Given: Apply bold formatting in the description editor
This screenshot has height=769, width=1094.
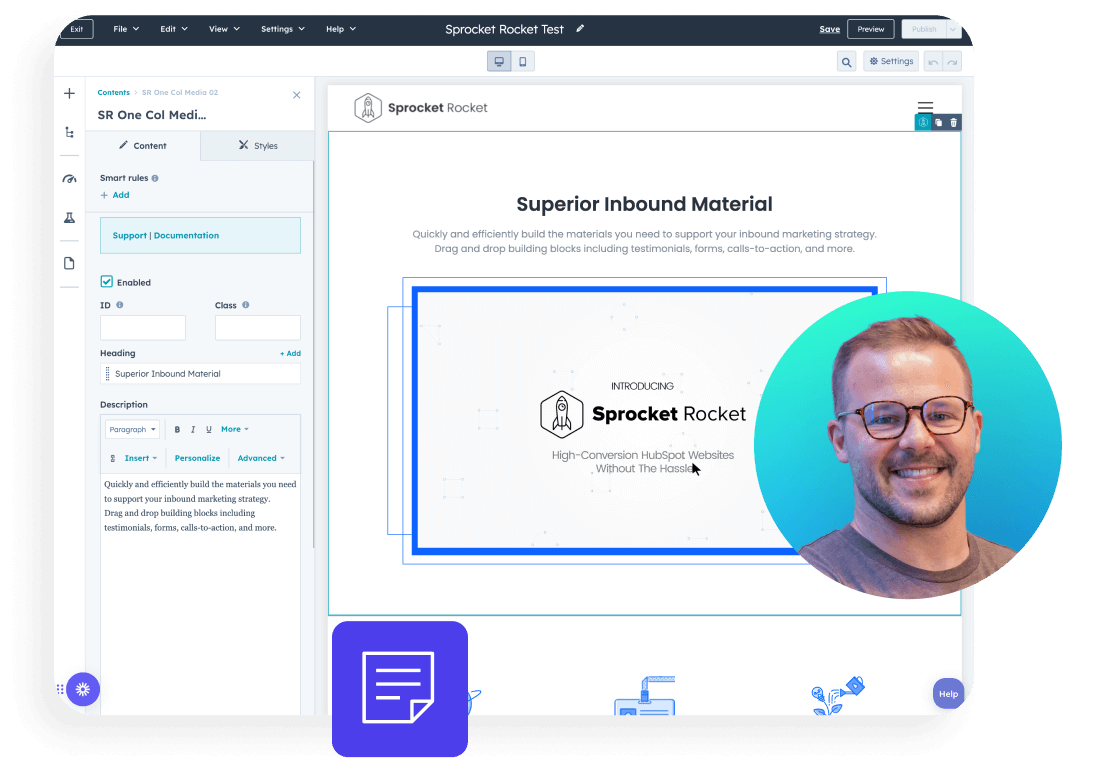Looking at the screenshot, I should 177,429.
